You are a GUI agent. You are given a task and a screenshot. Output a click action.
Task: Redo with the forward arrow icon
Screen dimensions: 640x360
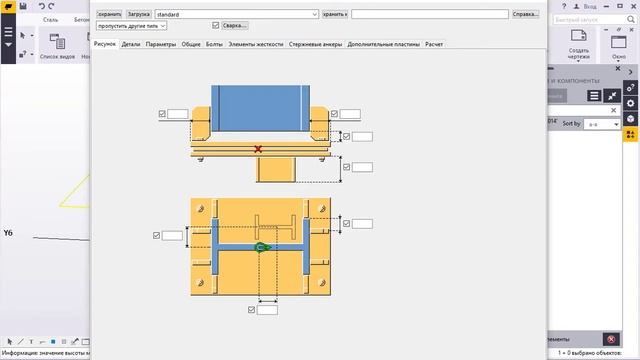click(x=51, y=6)
